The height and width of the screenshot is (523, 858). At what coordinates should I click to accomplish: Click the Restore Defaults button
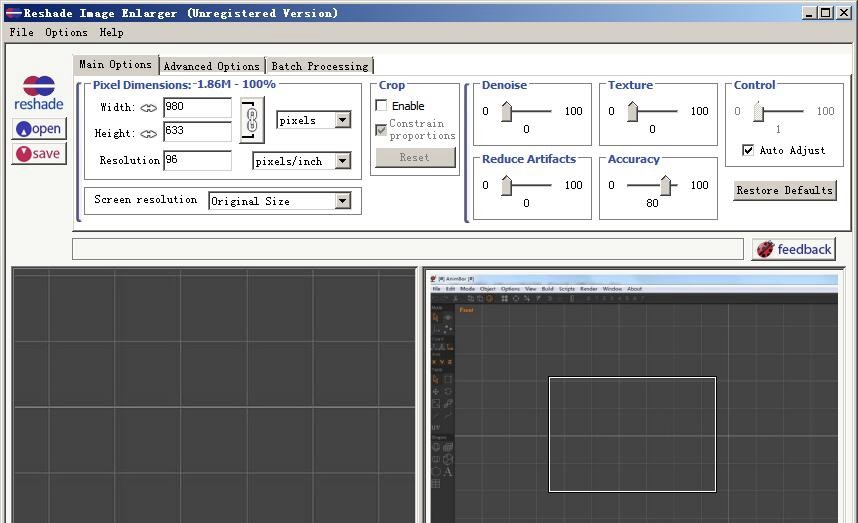785,190
